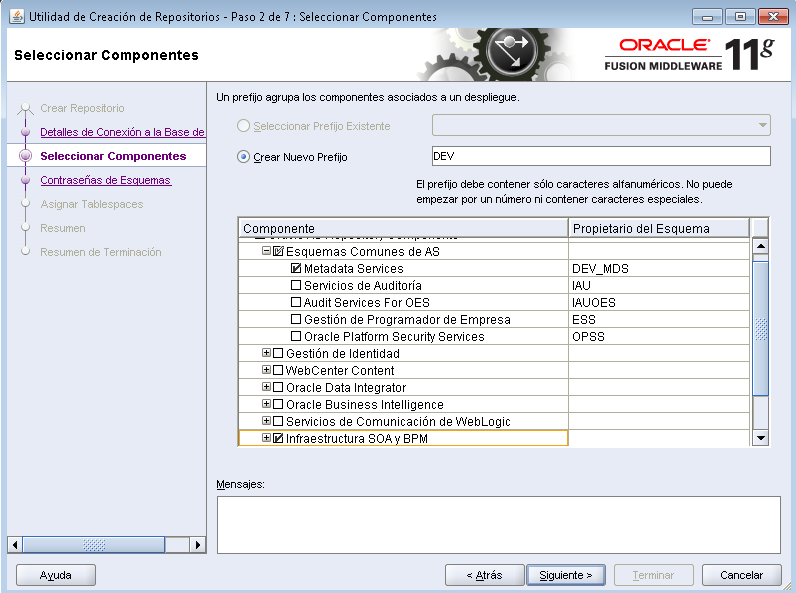The image size is (796, 593).
Task: Check Servicios de Comunicación de WebLogic checkbox
Action: 278,421
